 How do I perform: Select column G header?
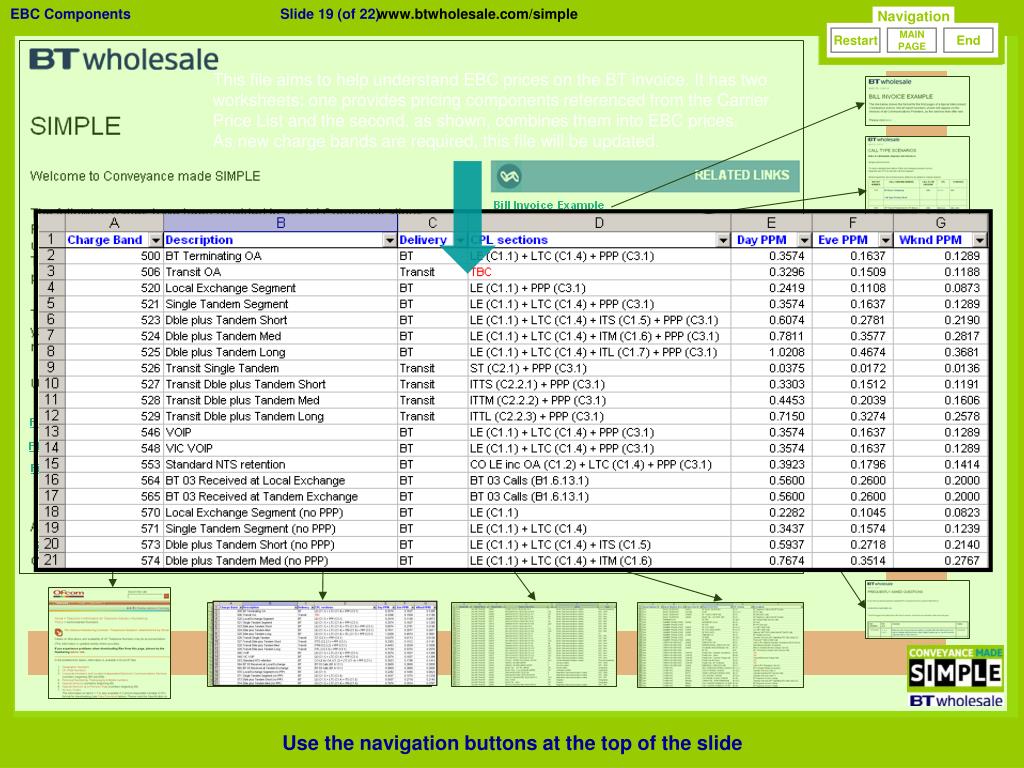[x=940, y=223]
